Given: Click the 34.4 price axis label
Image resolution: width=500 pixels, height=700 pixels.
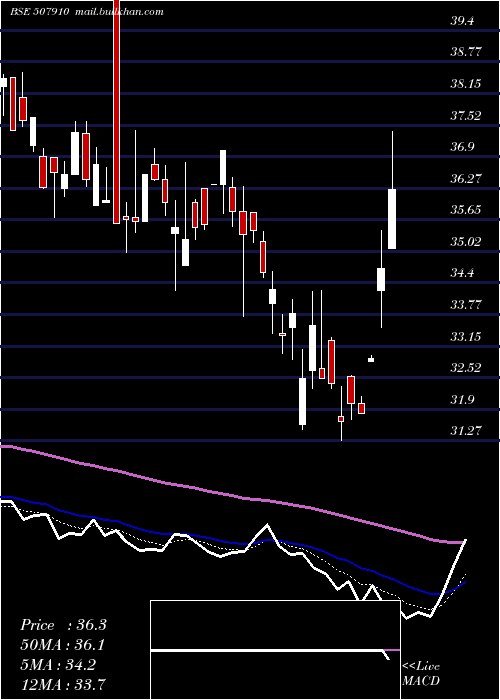Looking at the screenshot, I should click(x=462, y=273).
